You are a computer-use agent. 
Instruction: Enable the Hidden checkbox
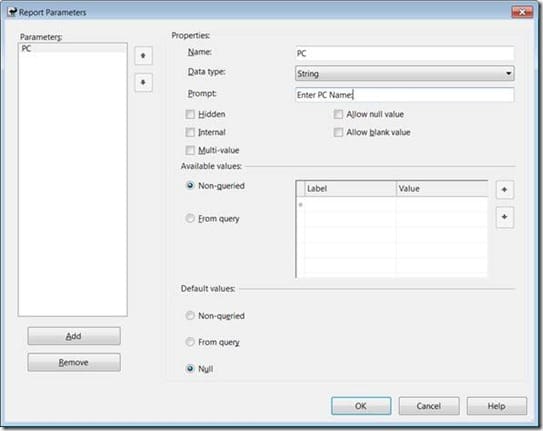[190, 114]
